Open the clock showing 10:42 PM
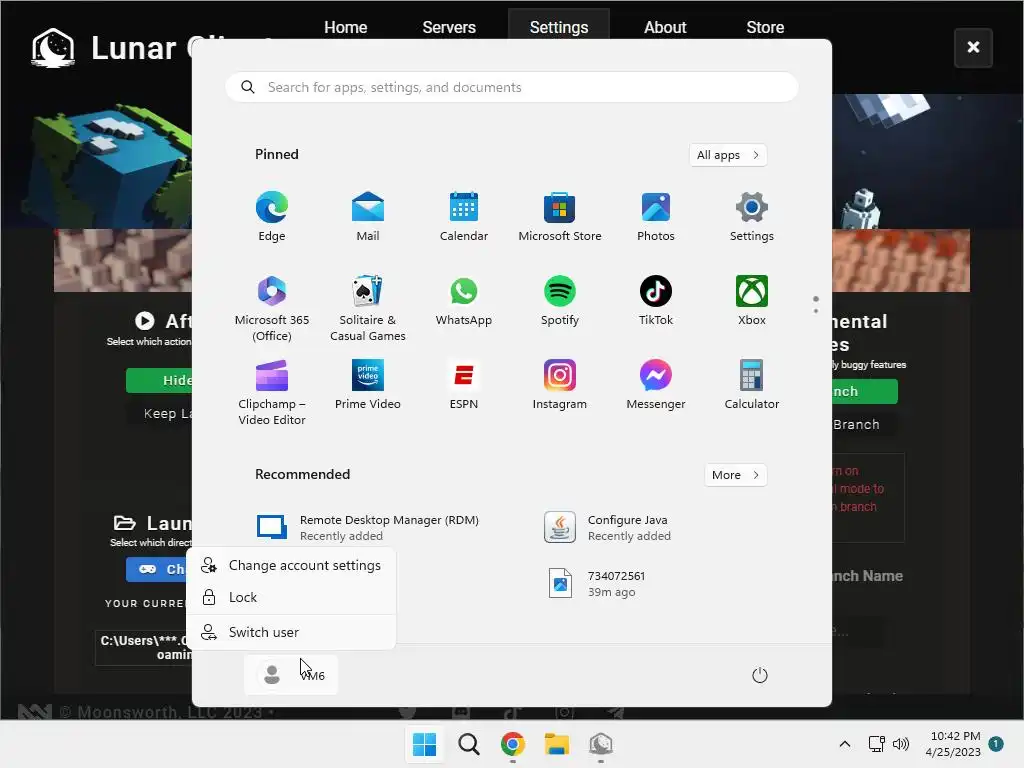The image size is (1024, 768). coord(953,744)
